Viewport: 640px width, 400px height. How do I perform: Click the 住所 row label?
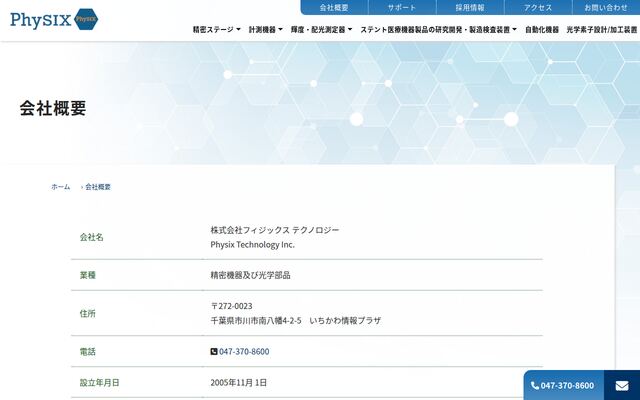tap(87, 313)
